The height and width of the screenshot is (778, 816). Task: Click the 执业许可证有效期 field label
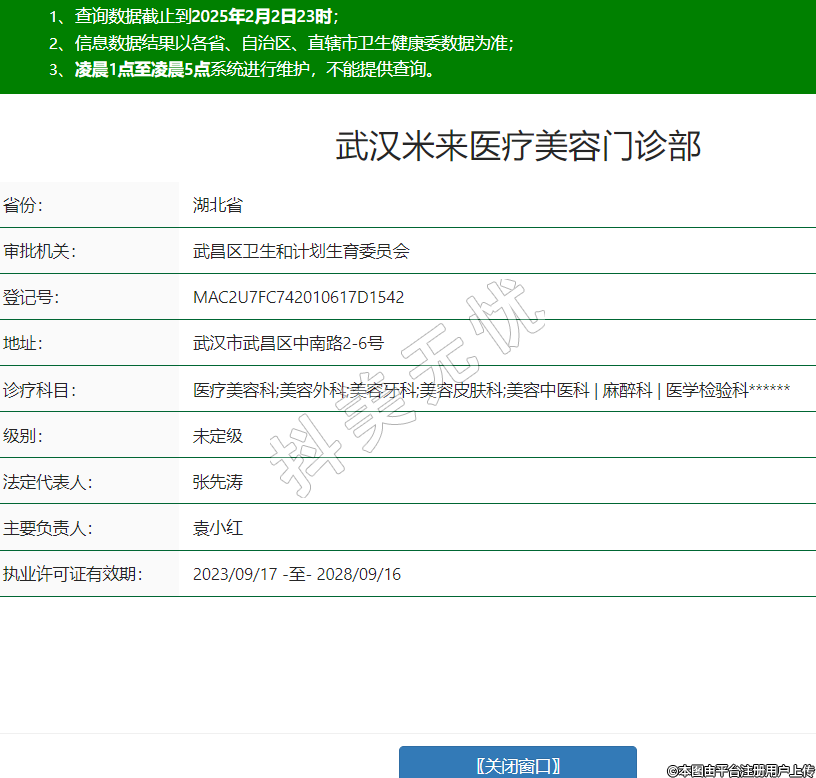[72, 574]
